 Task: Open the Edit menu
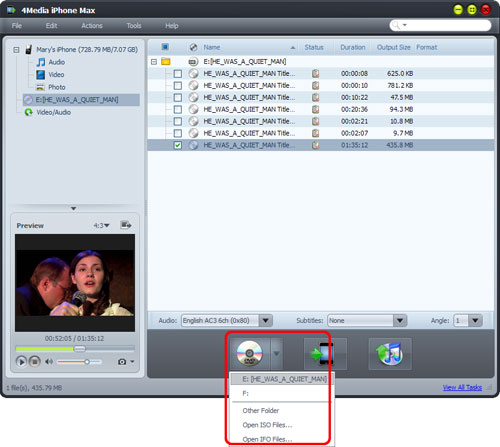coord(51,26)
